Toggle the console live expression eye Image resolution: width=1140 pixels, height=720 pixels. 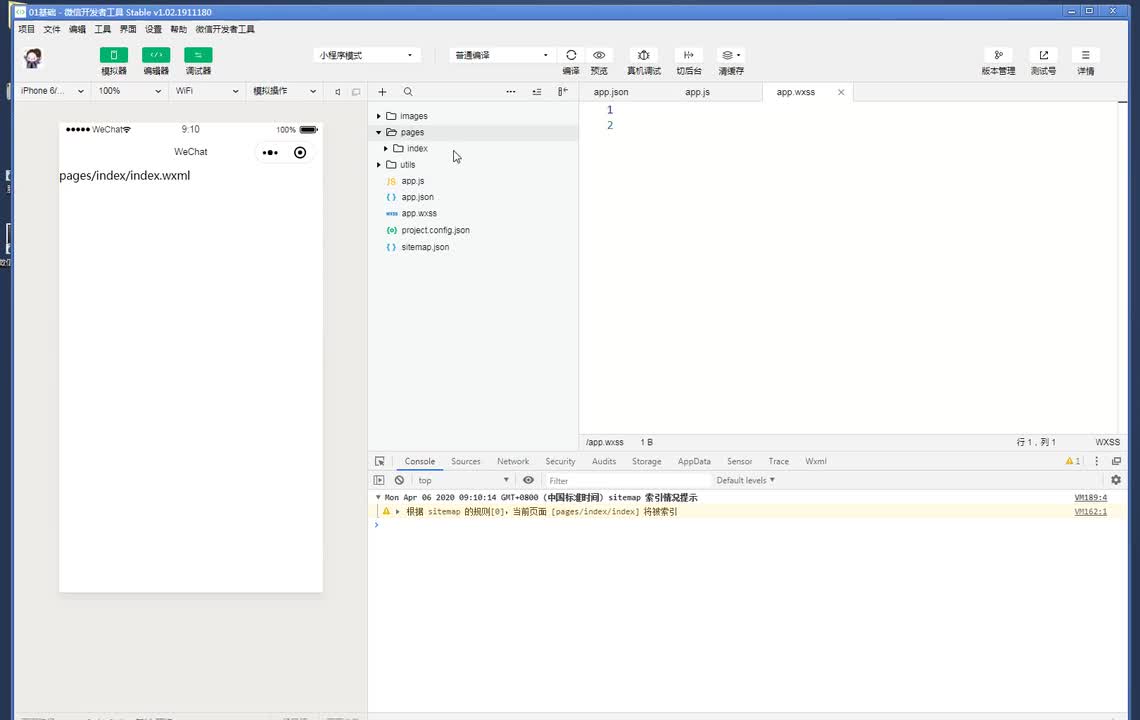coord(529,480)
